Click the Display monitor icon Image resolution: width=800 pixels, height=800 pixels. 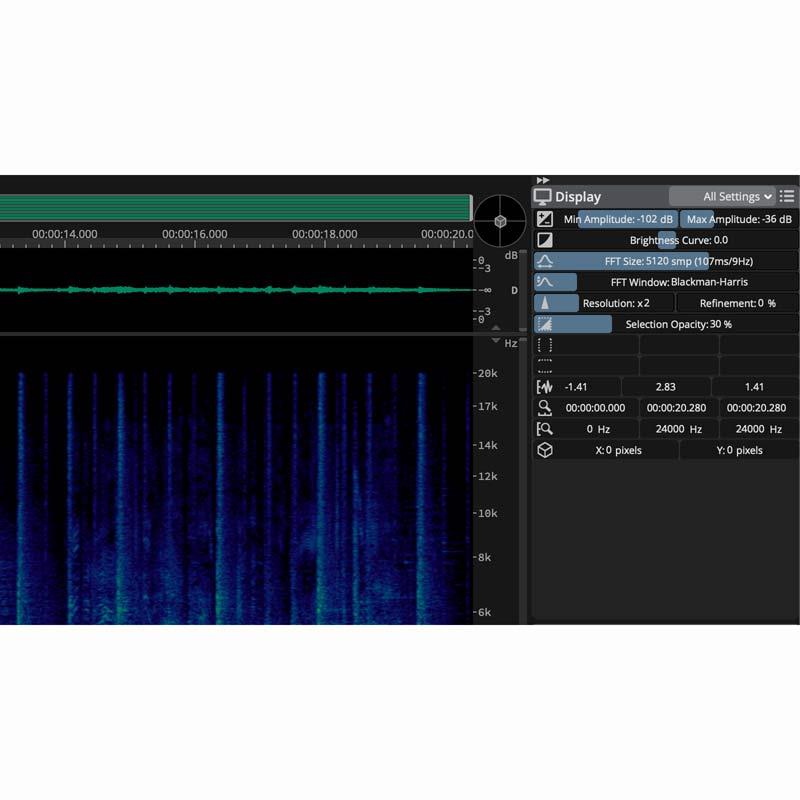point(543,197)
